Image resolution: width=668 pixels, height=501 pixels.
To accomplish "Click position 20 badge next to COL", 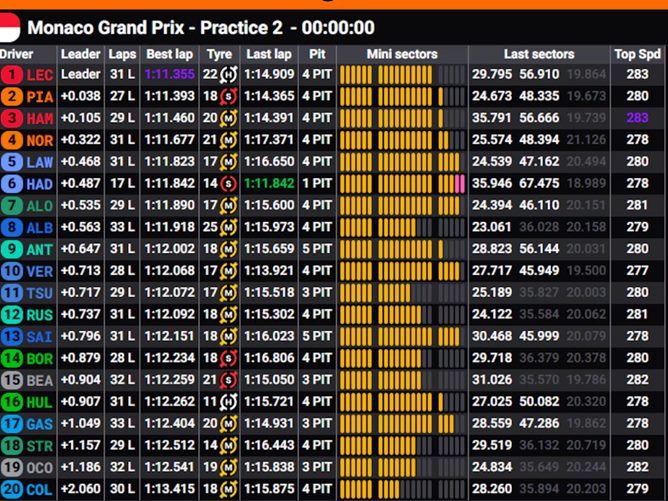I will tap(12, 488).
